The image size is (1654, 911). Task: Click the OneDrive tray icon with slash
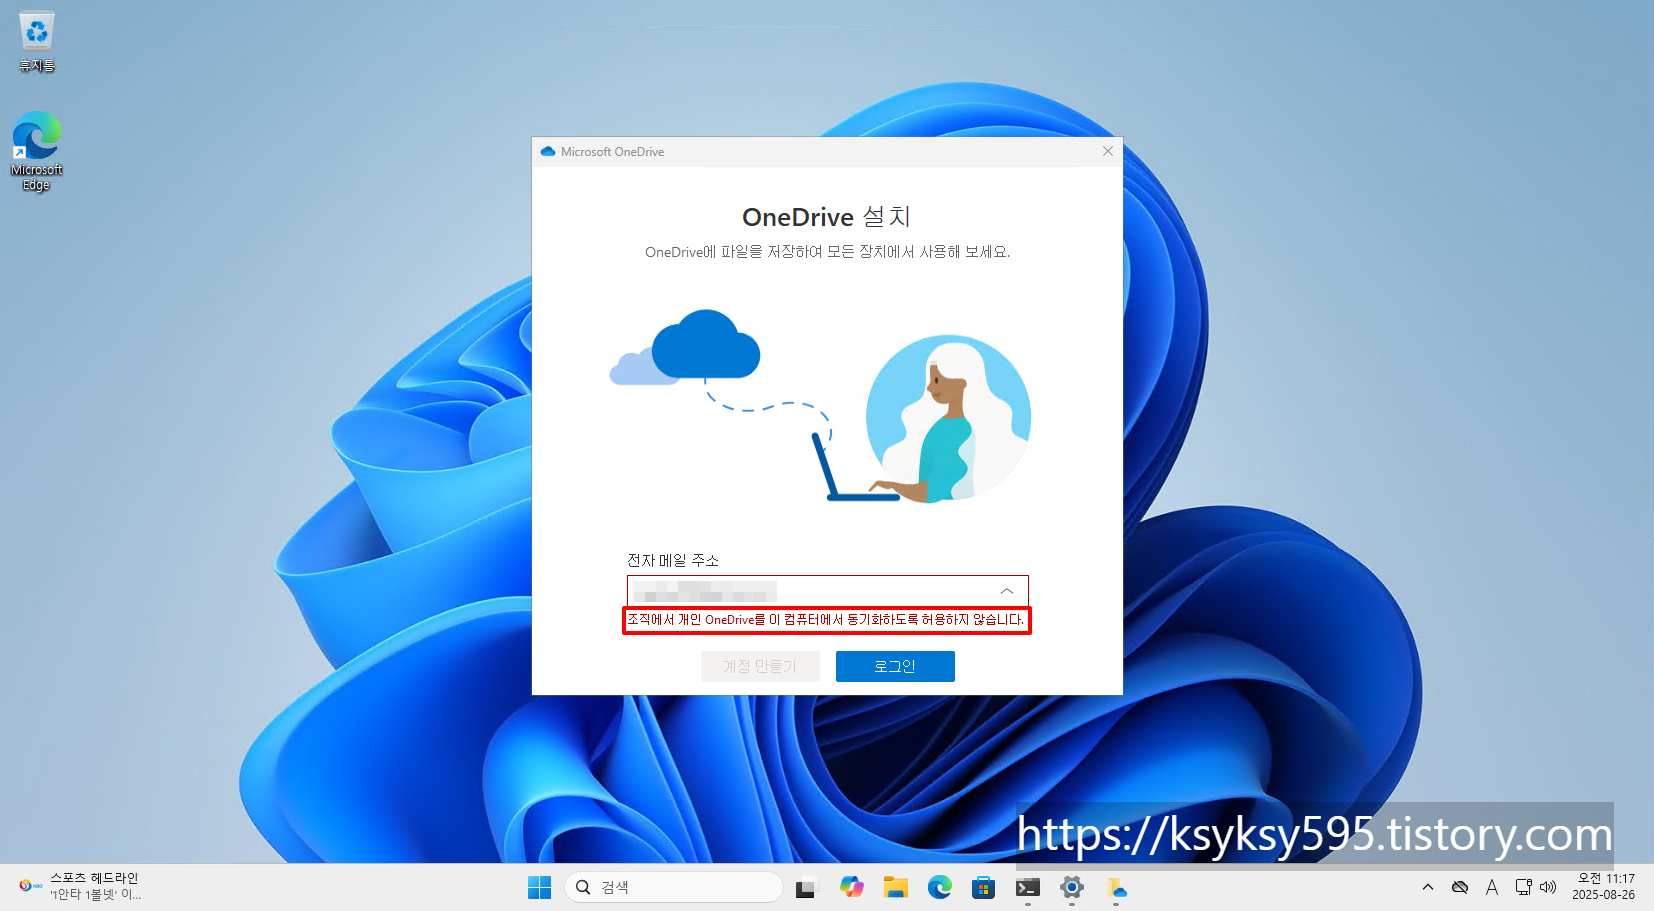(x=1460, y=887)
